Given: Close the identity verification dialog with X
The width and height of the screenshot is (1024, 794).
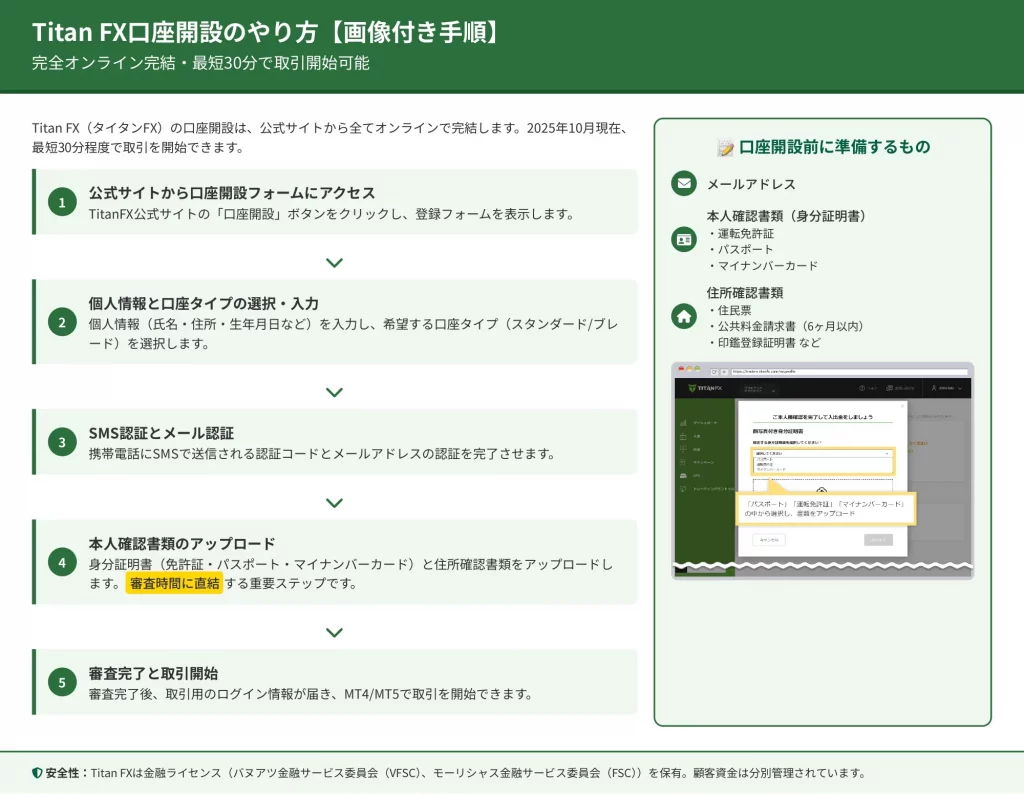Looking at the screenshot, I should pos(901,406).
